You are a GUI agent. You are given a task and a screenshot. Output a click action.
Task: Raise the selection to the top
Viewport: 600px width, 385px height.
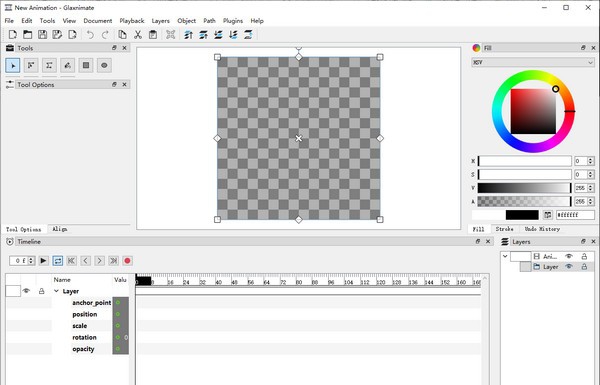[x=188, y=35]
